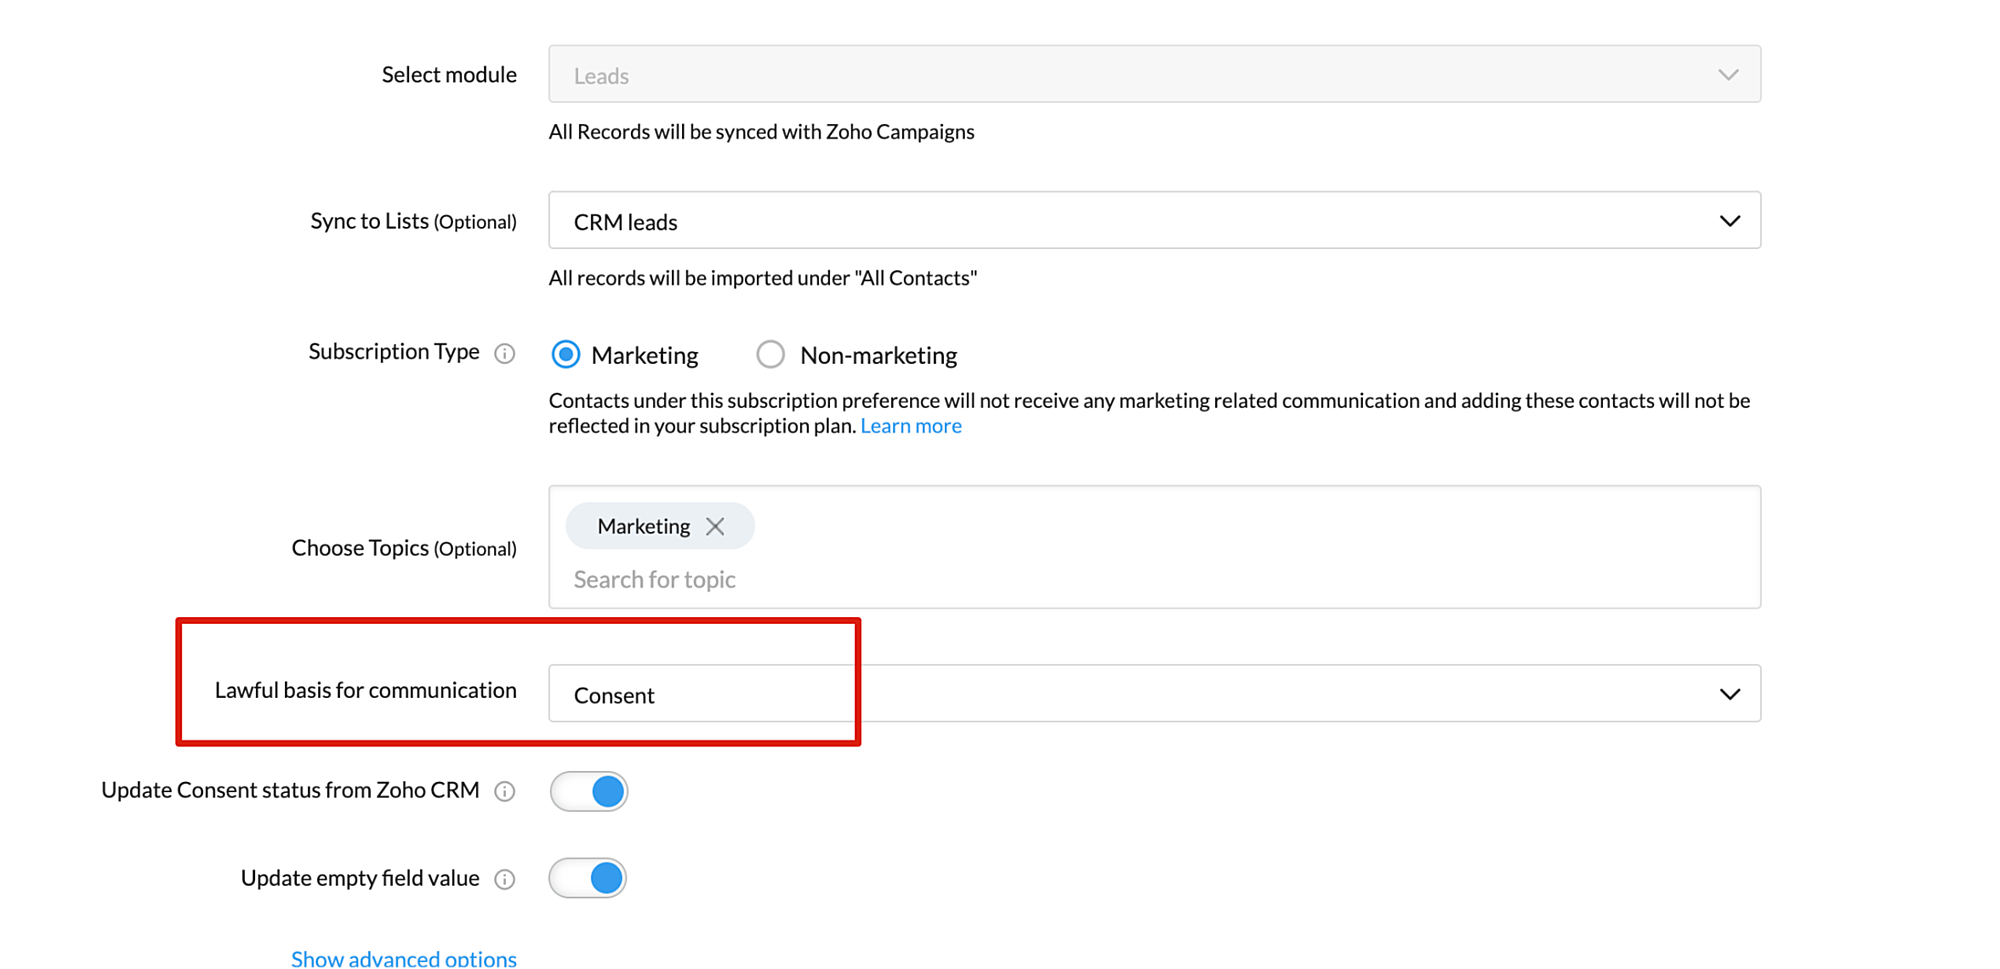Click the CRM leads selected value

click(x=626, y=222)
